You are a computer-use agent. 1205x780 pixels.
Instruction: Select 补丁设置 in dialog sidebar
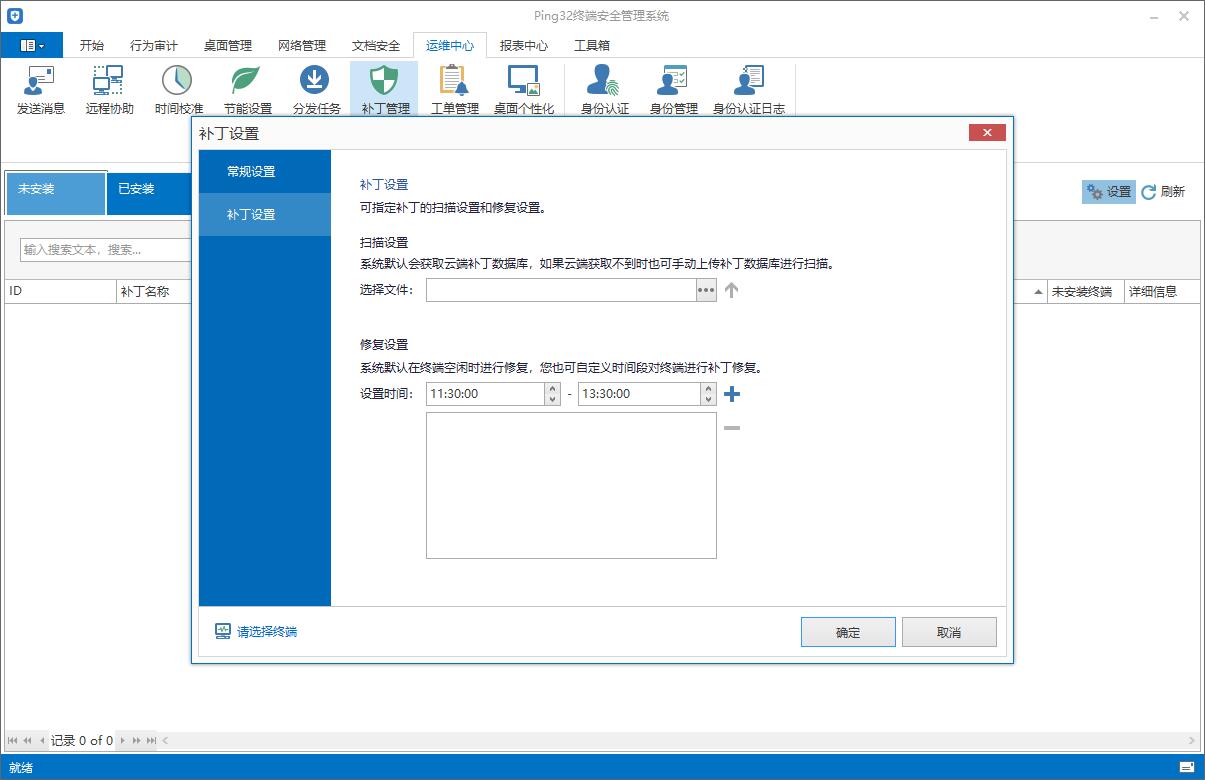265,215
